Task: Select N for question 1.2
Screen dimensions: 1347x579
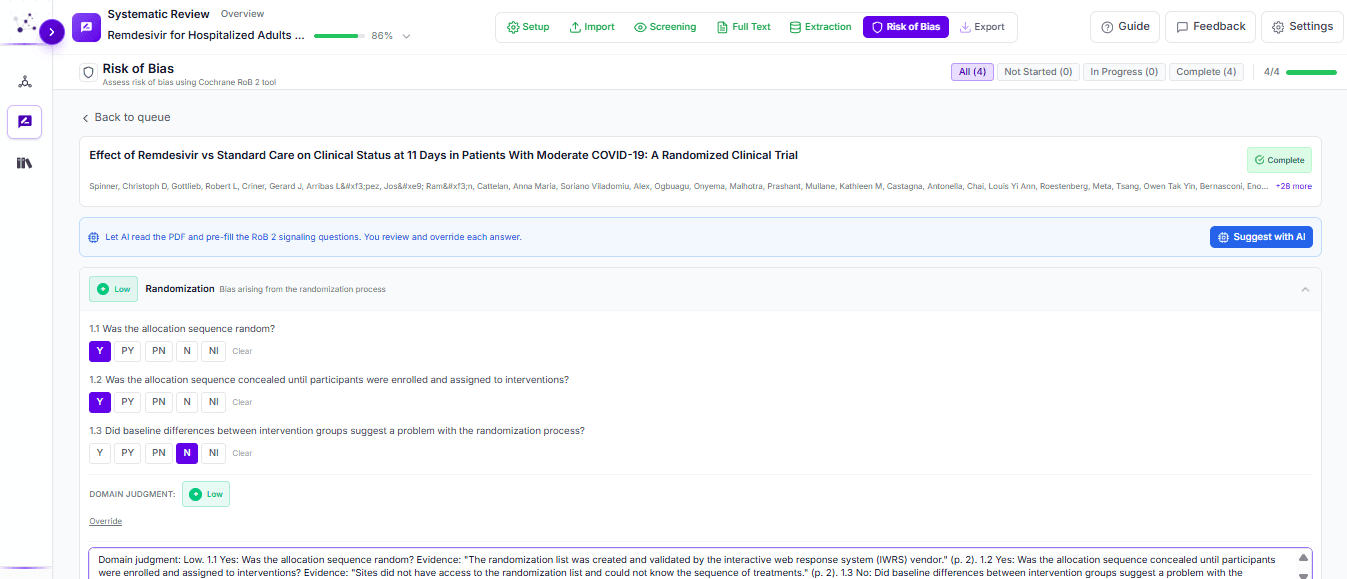Action: [x=187, y=402]
